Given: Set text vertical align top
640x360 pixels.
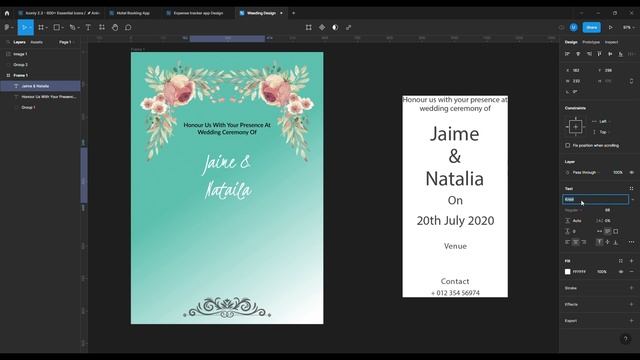Looking at the screenshot, I should pos(599,242).
